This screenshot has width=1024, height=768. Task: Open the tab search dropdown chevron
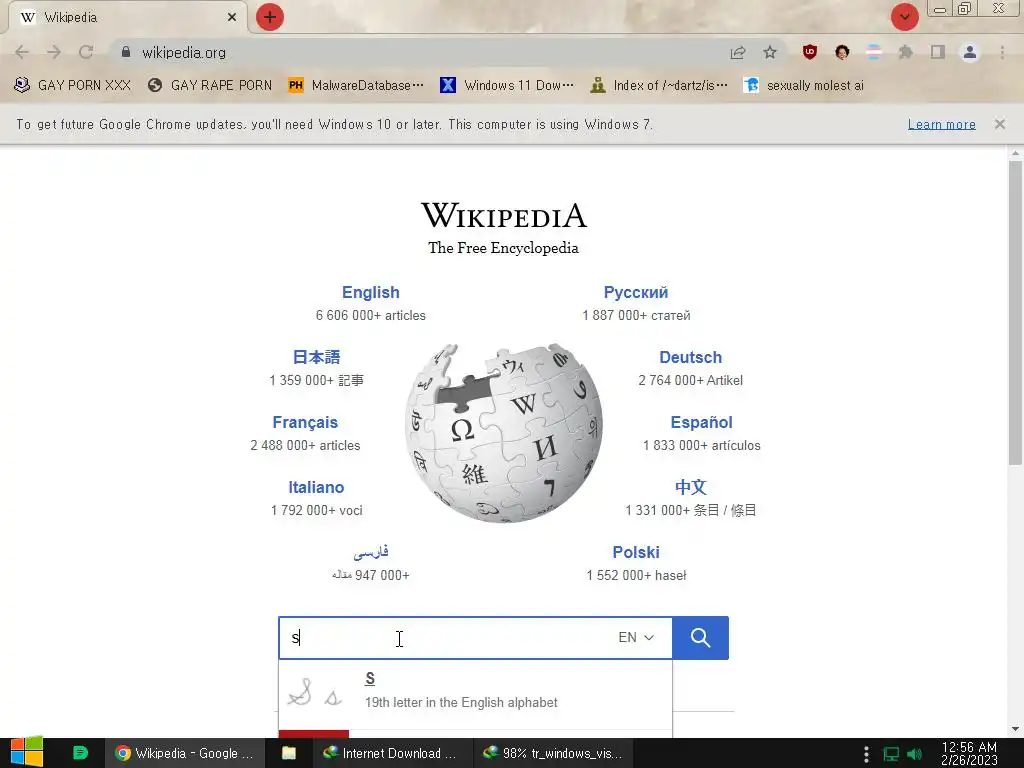tap(904, 17)
